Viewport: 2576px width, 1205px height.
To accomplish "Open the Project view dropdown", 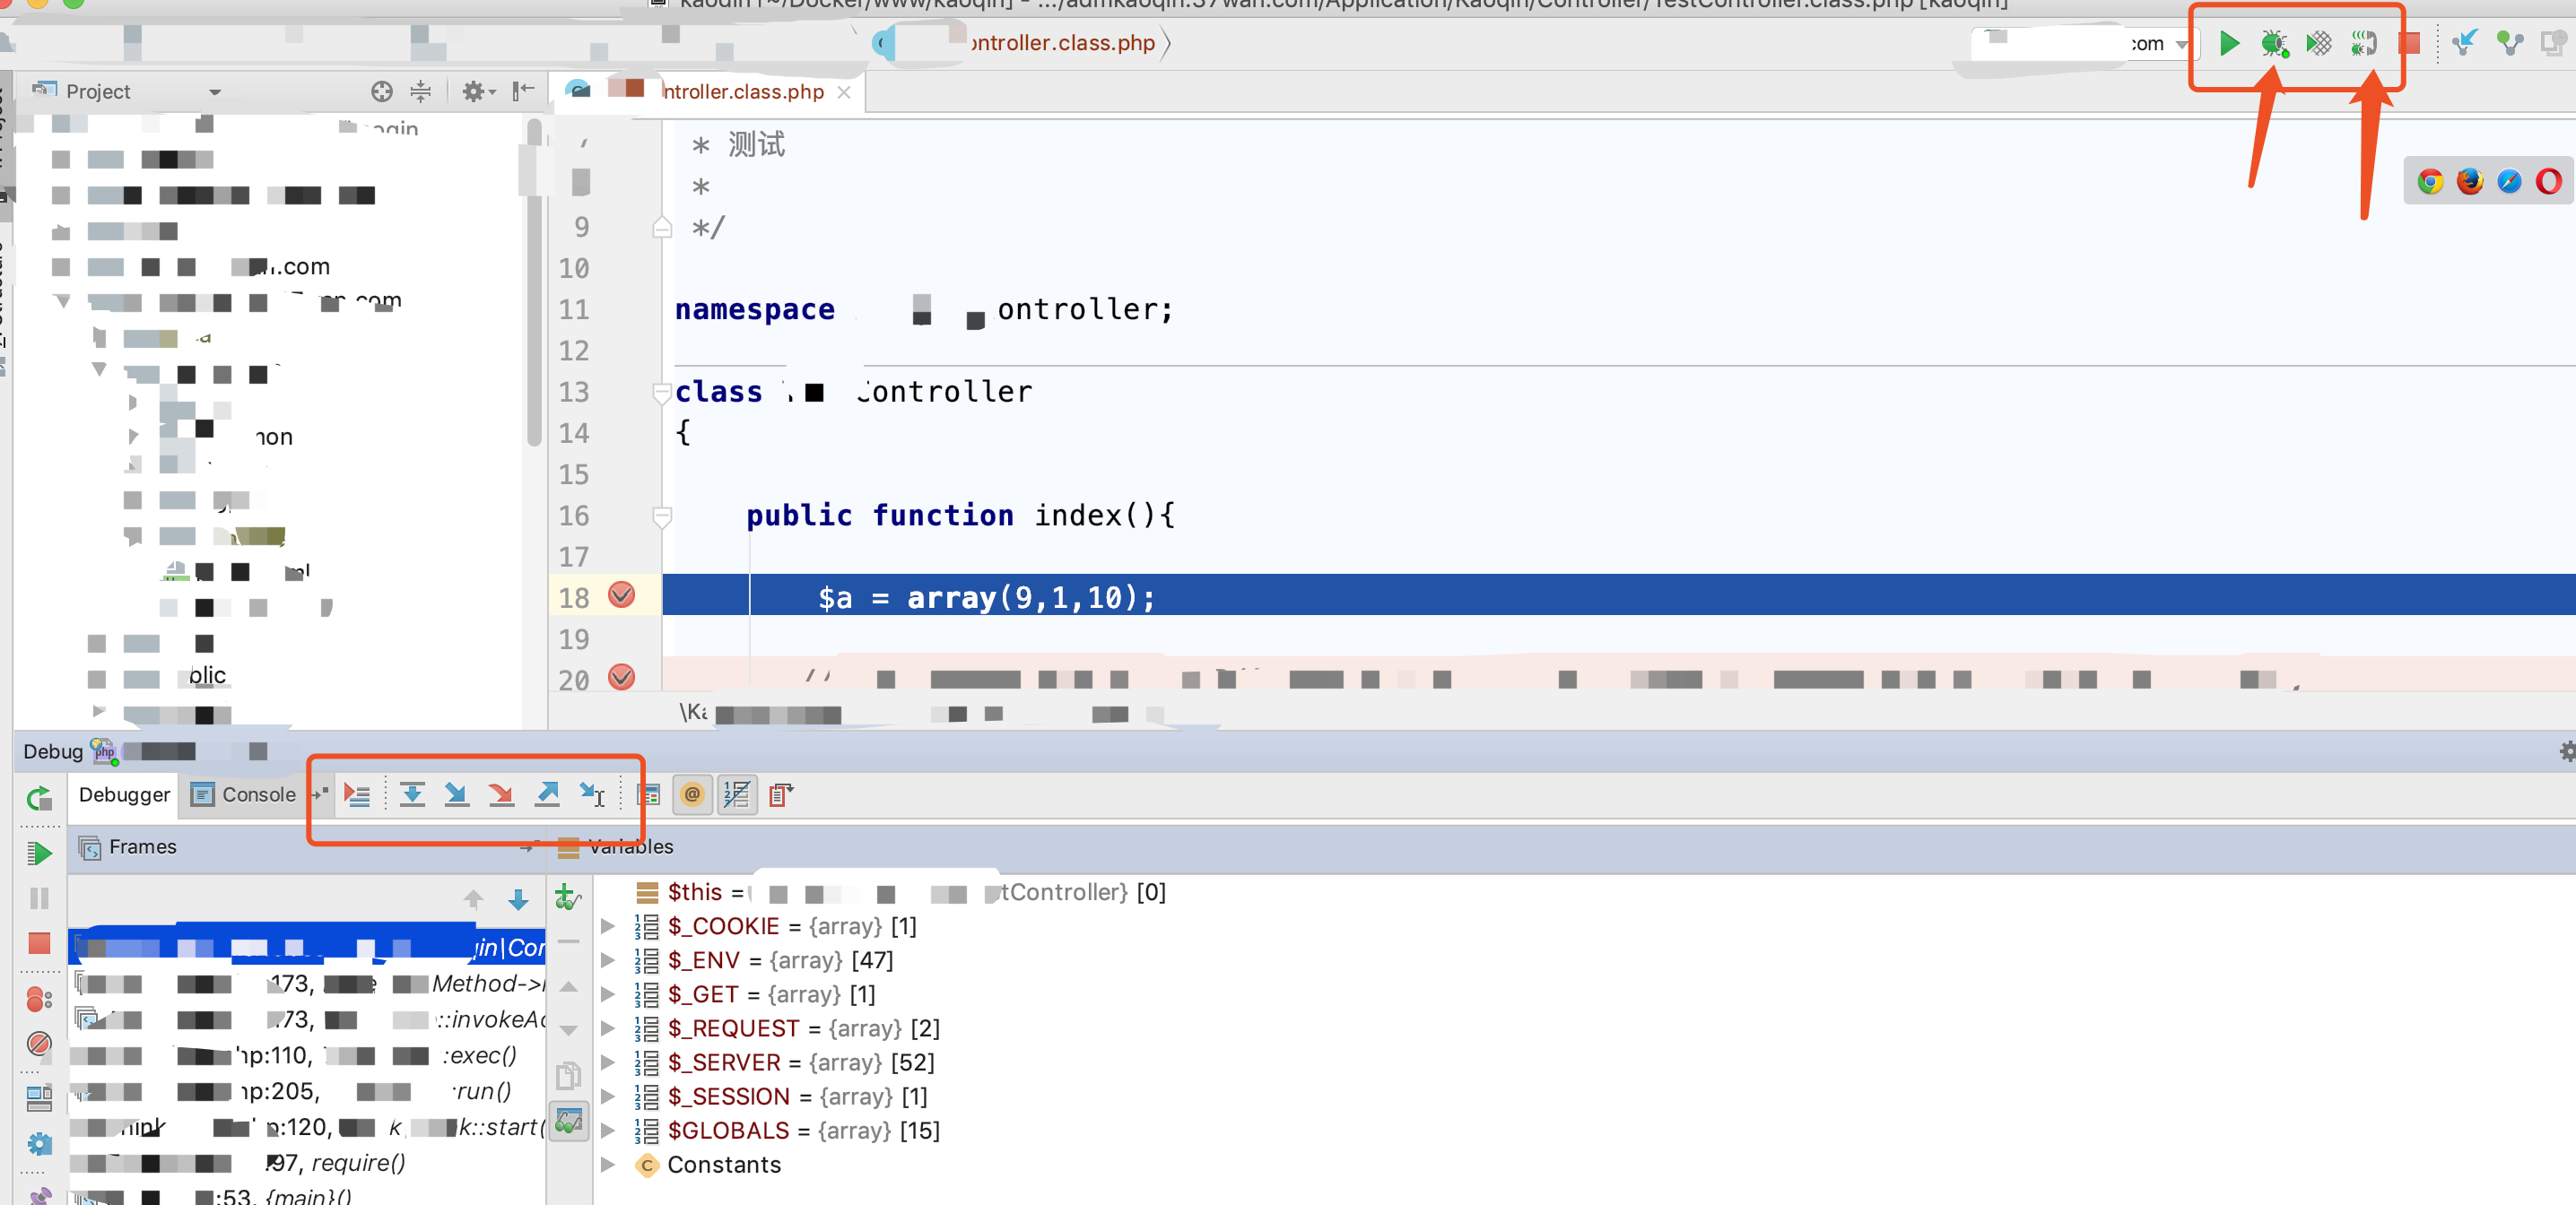I will coord(214,92).
